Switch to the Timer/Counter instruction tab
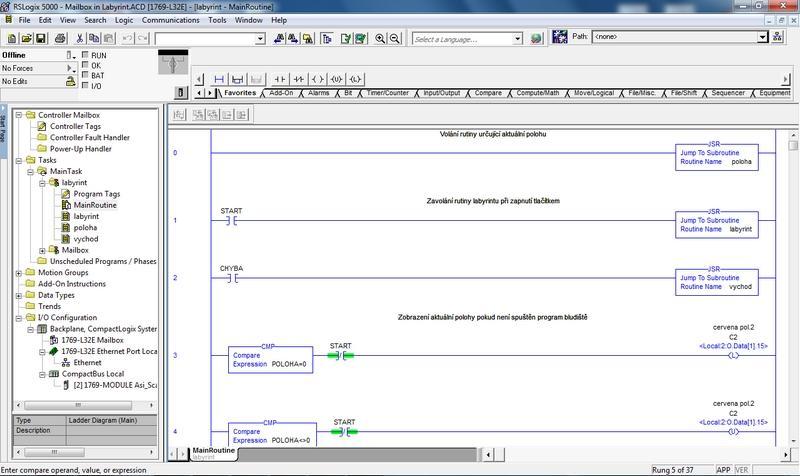 tap(388, 93)
